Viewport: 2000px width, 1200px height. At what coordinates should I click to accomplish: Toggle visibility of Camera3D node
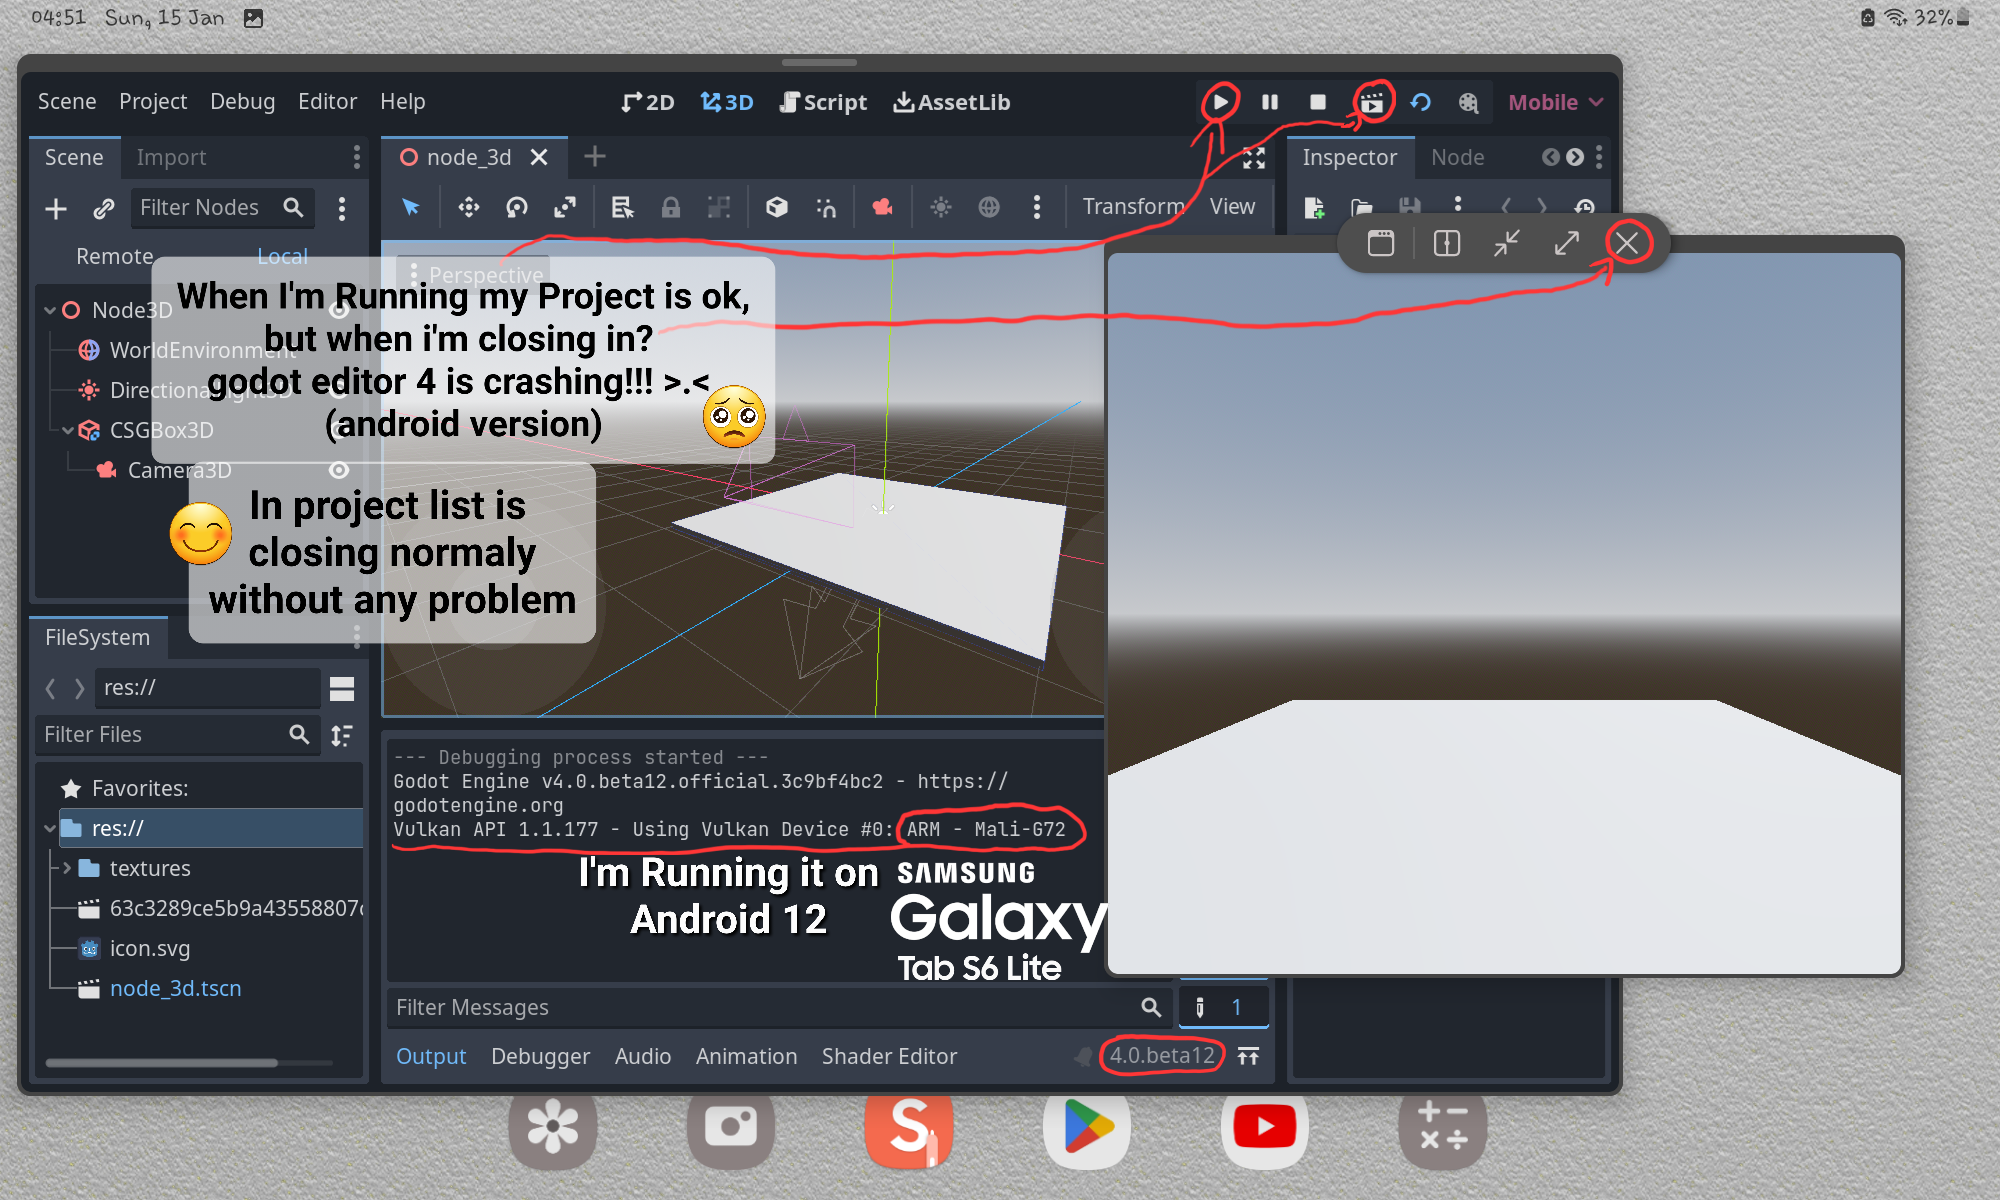339,470
